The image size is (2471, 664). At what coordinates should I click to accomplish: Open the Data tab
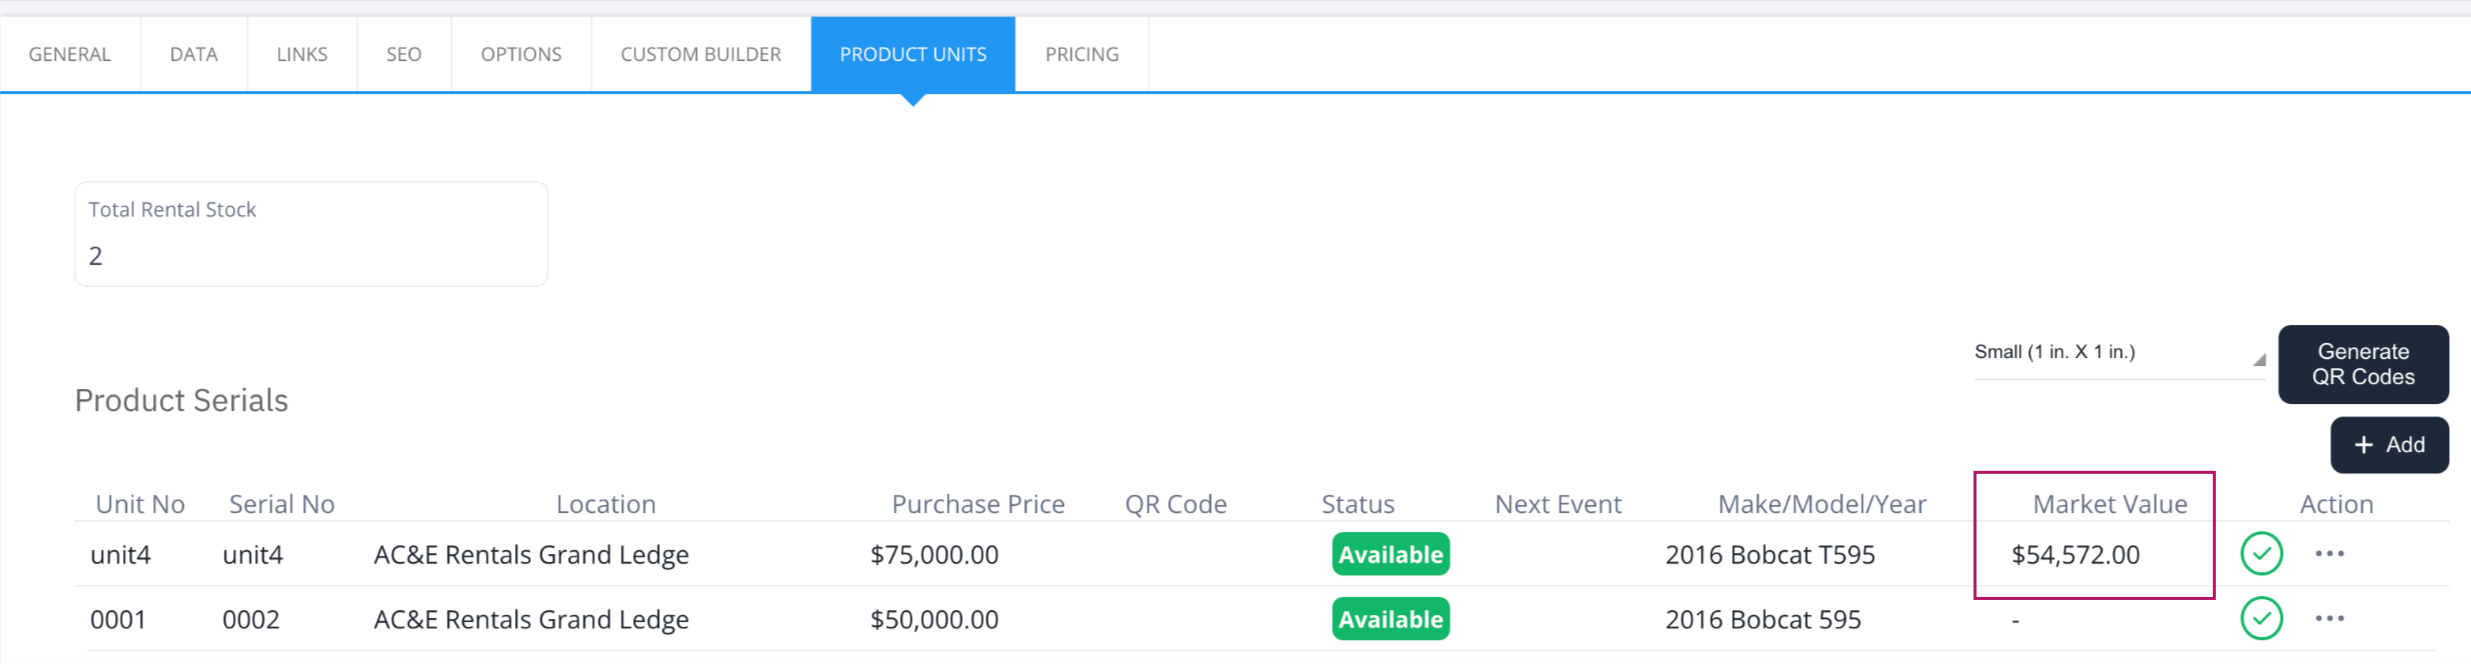point(194,54)
